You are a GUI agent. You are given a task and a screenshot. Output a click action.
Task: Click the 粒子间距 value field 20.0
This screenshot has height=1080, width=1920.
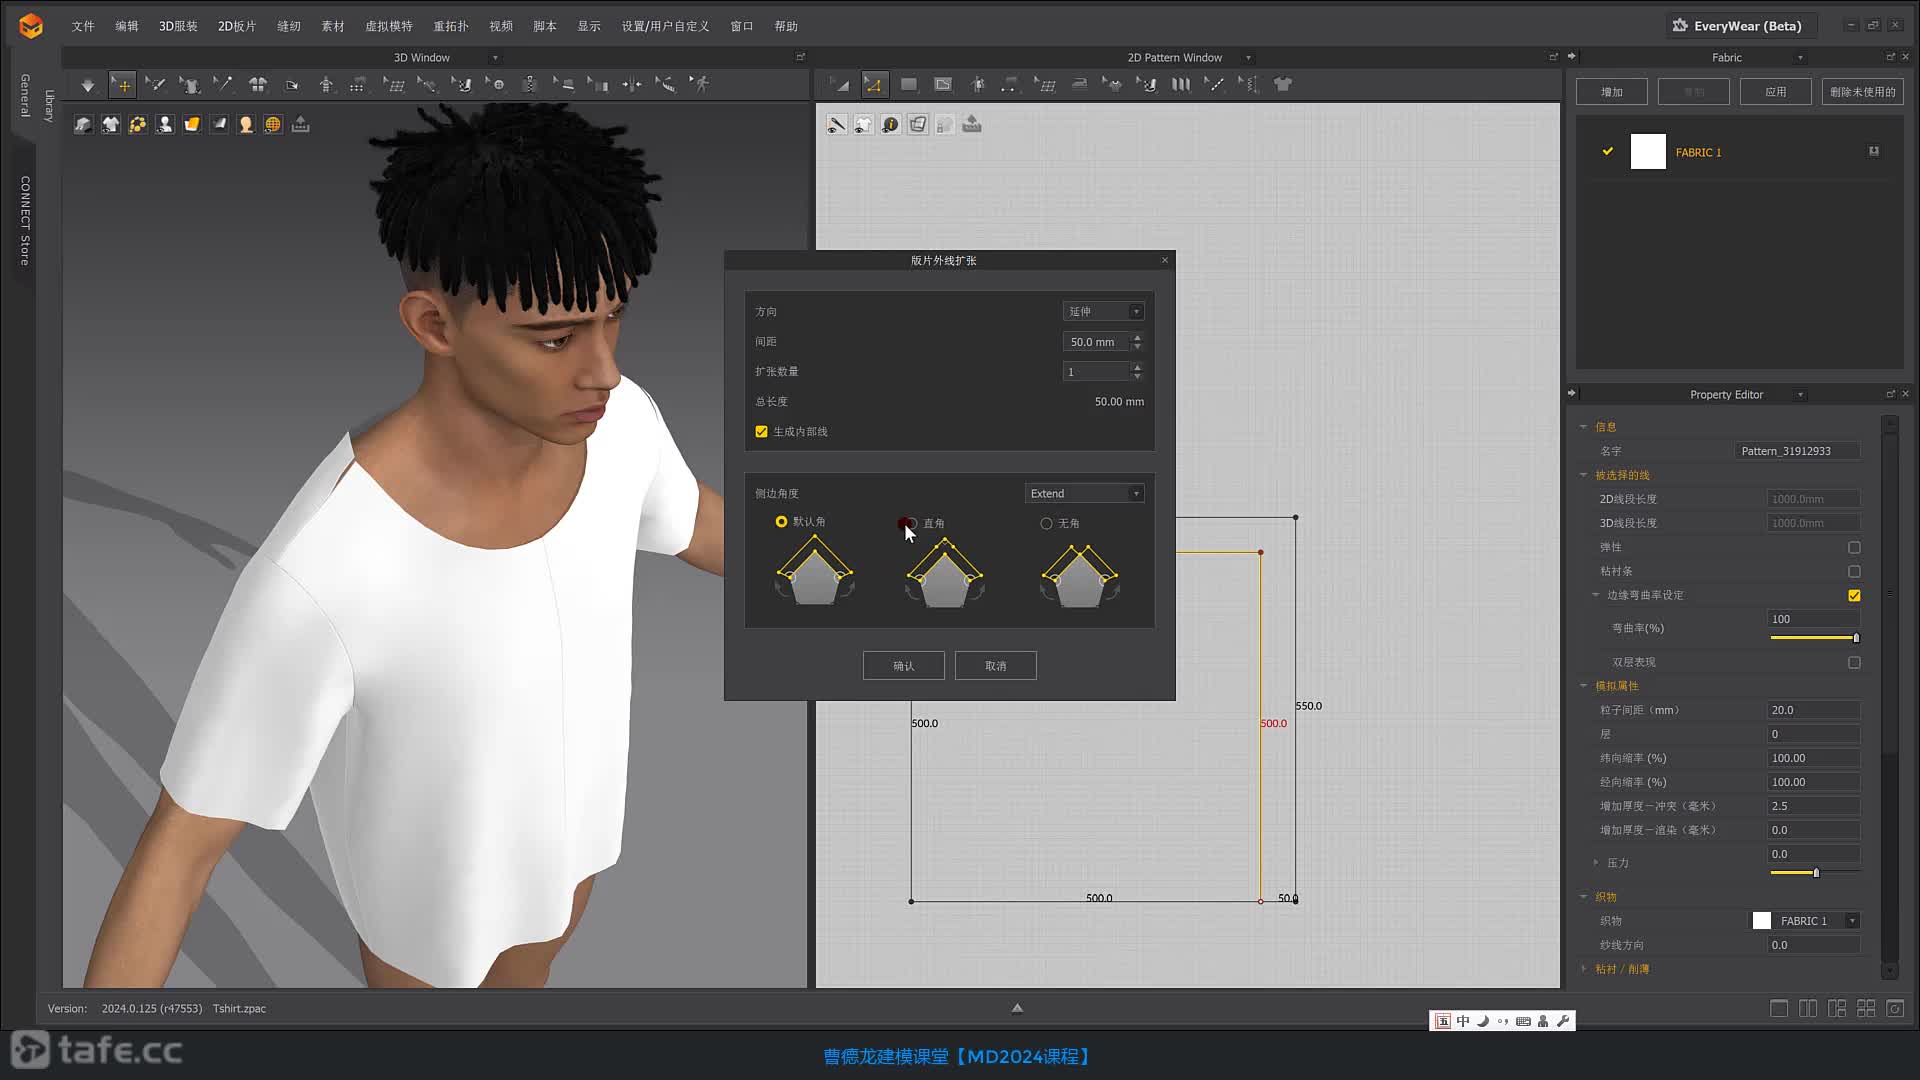point(1814,710)
